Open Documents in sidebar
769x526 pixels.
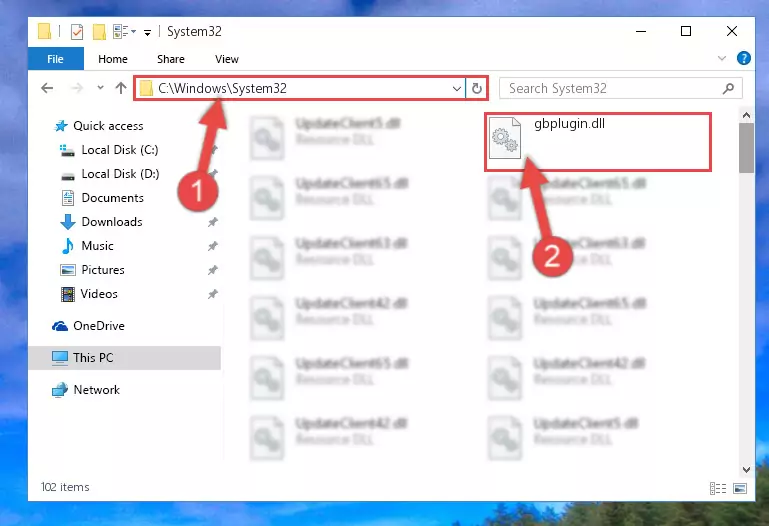(112, 198)
